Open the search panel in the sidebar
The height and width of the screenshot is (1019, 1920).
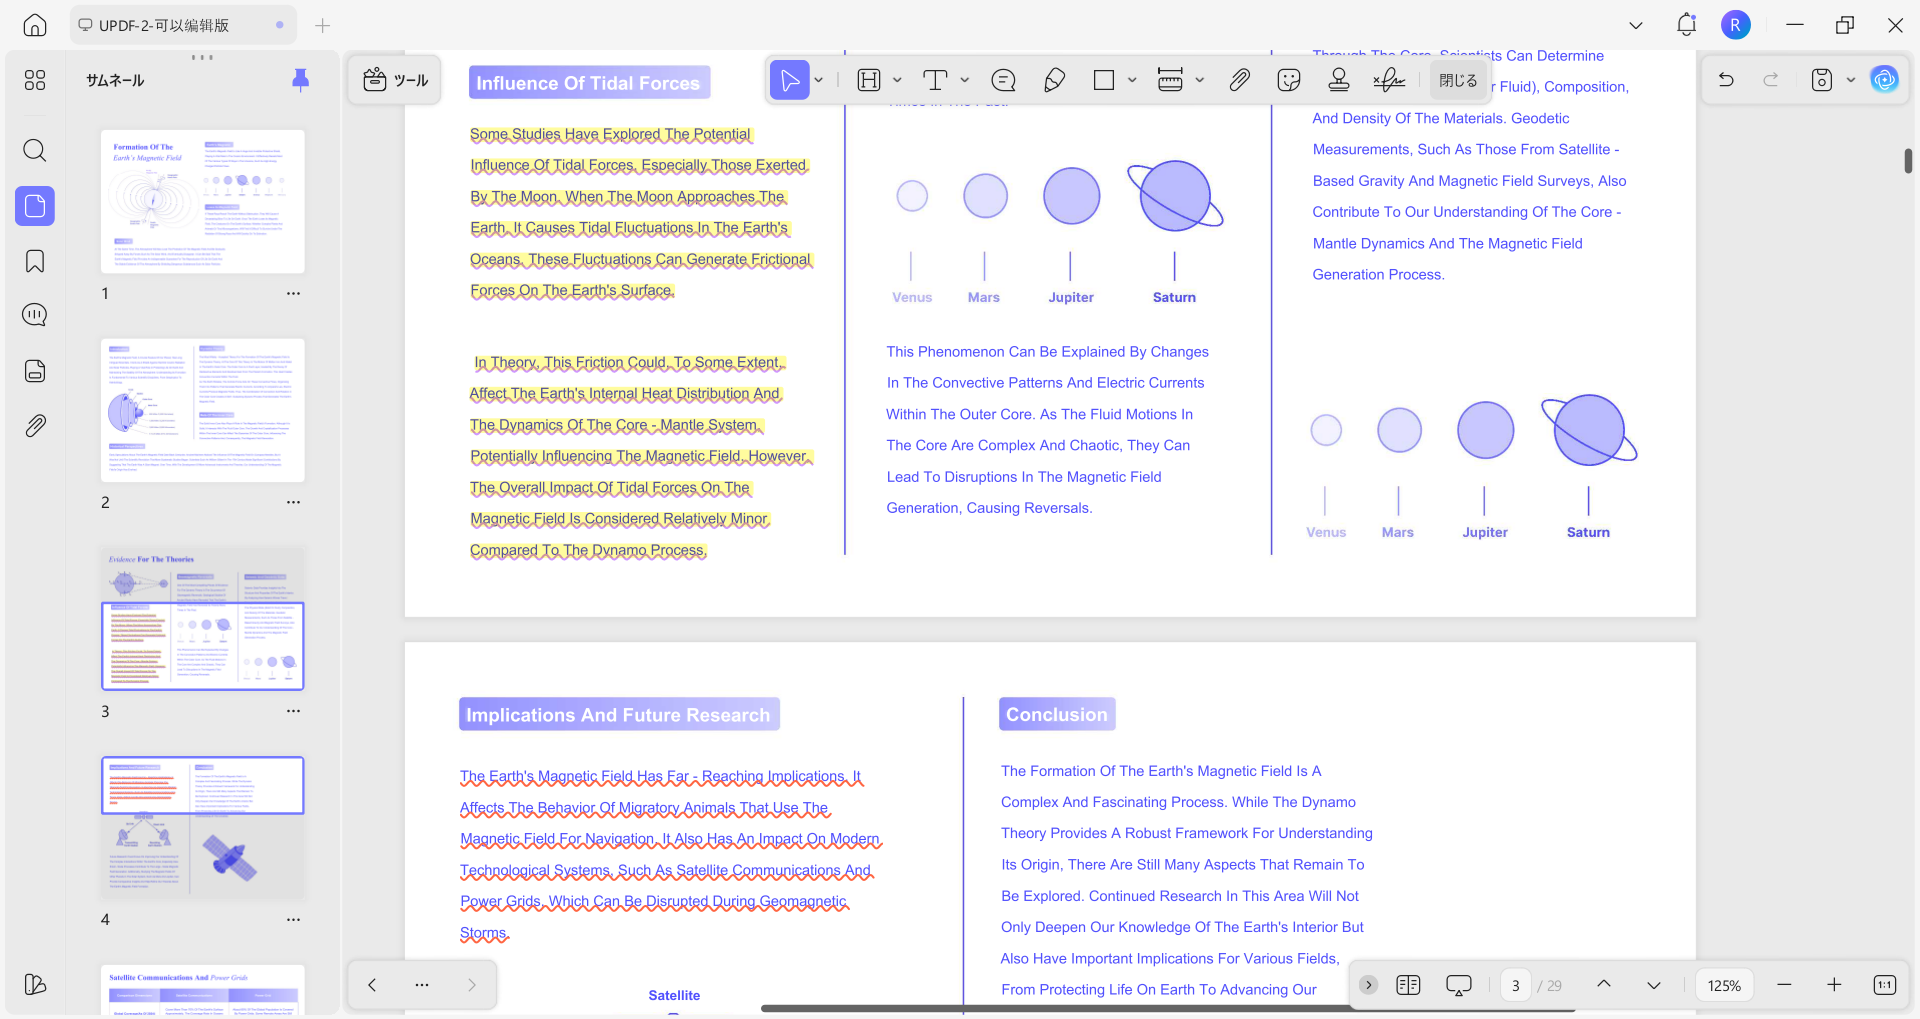[35, 151]
